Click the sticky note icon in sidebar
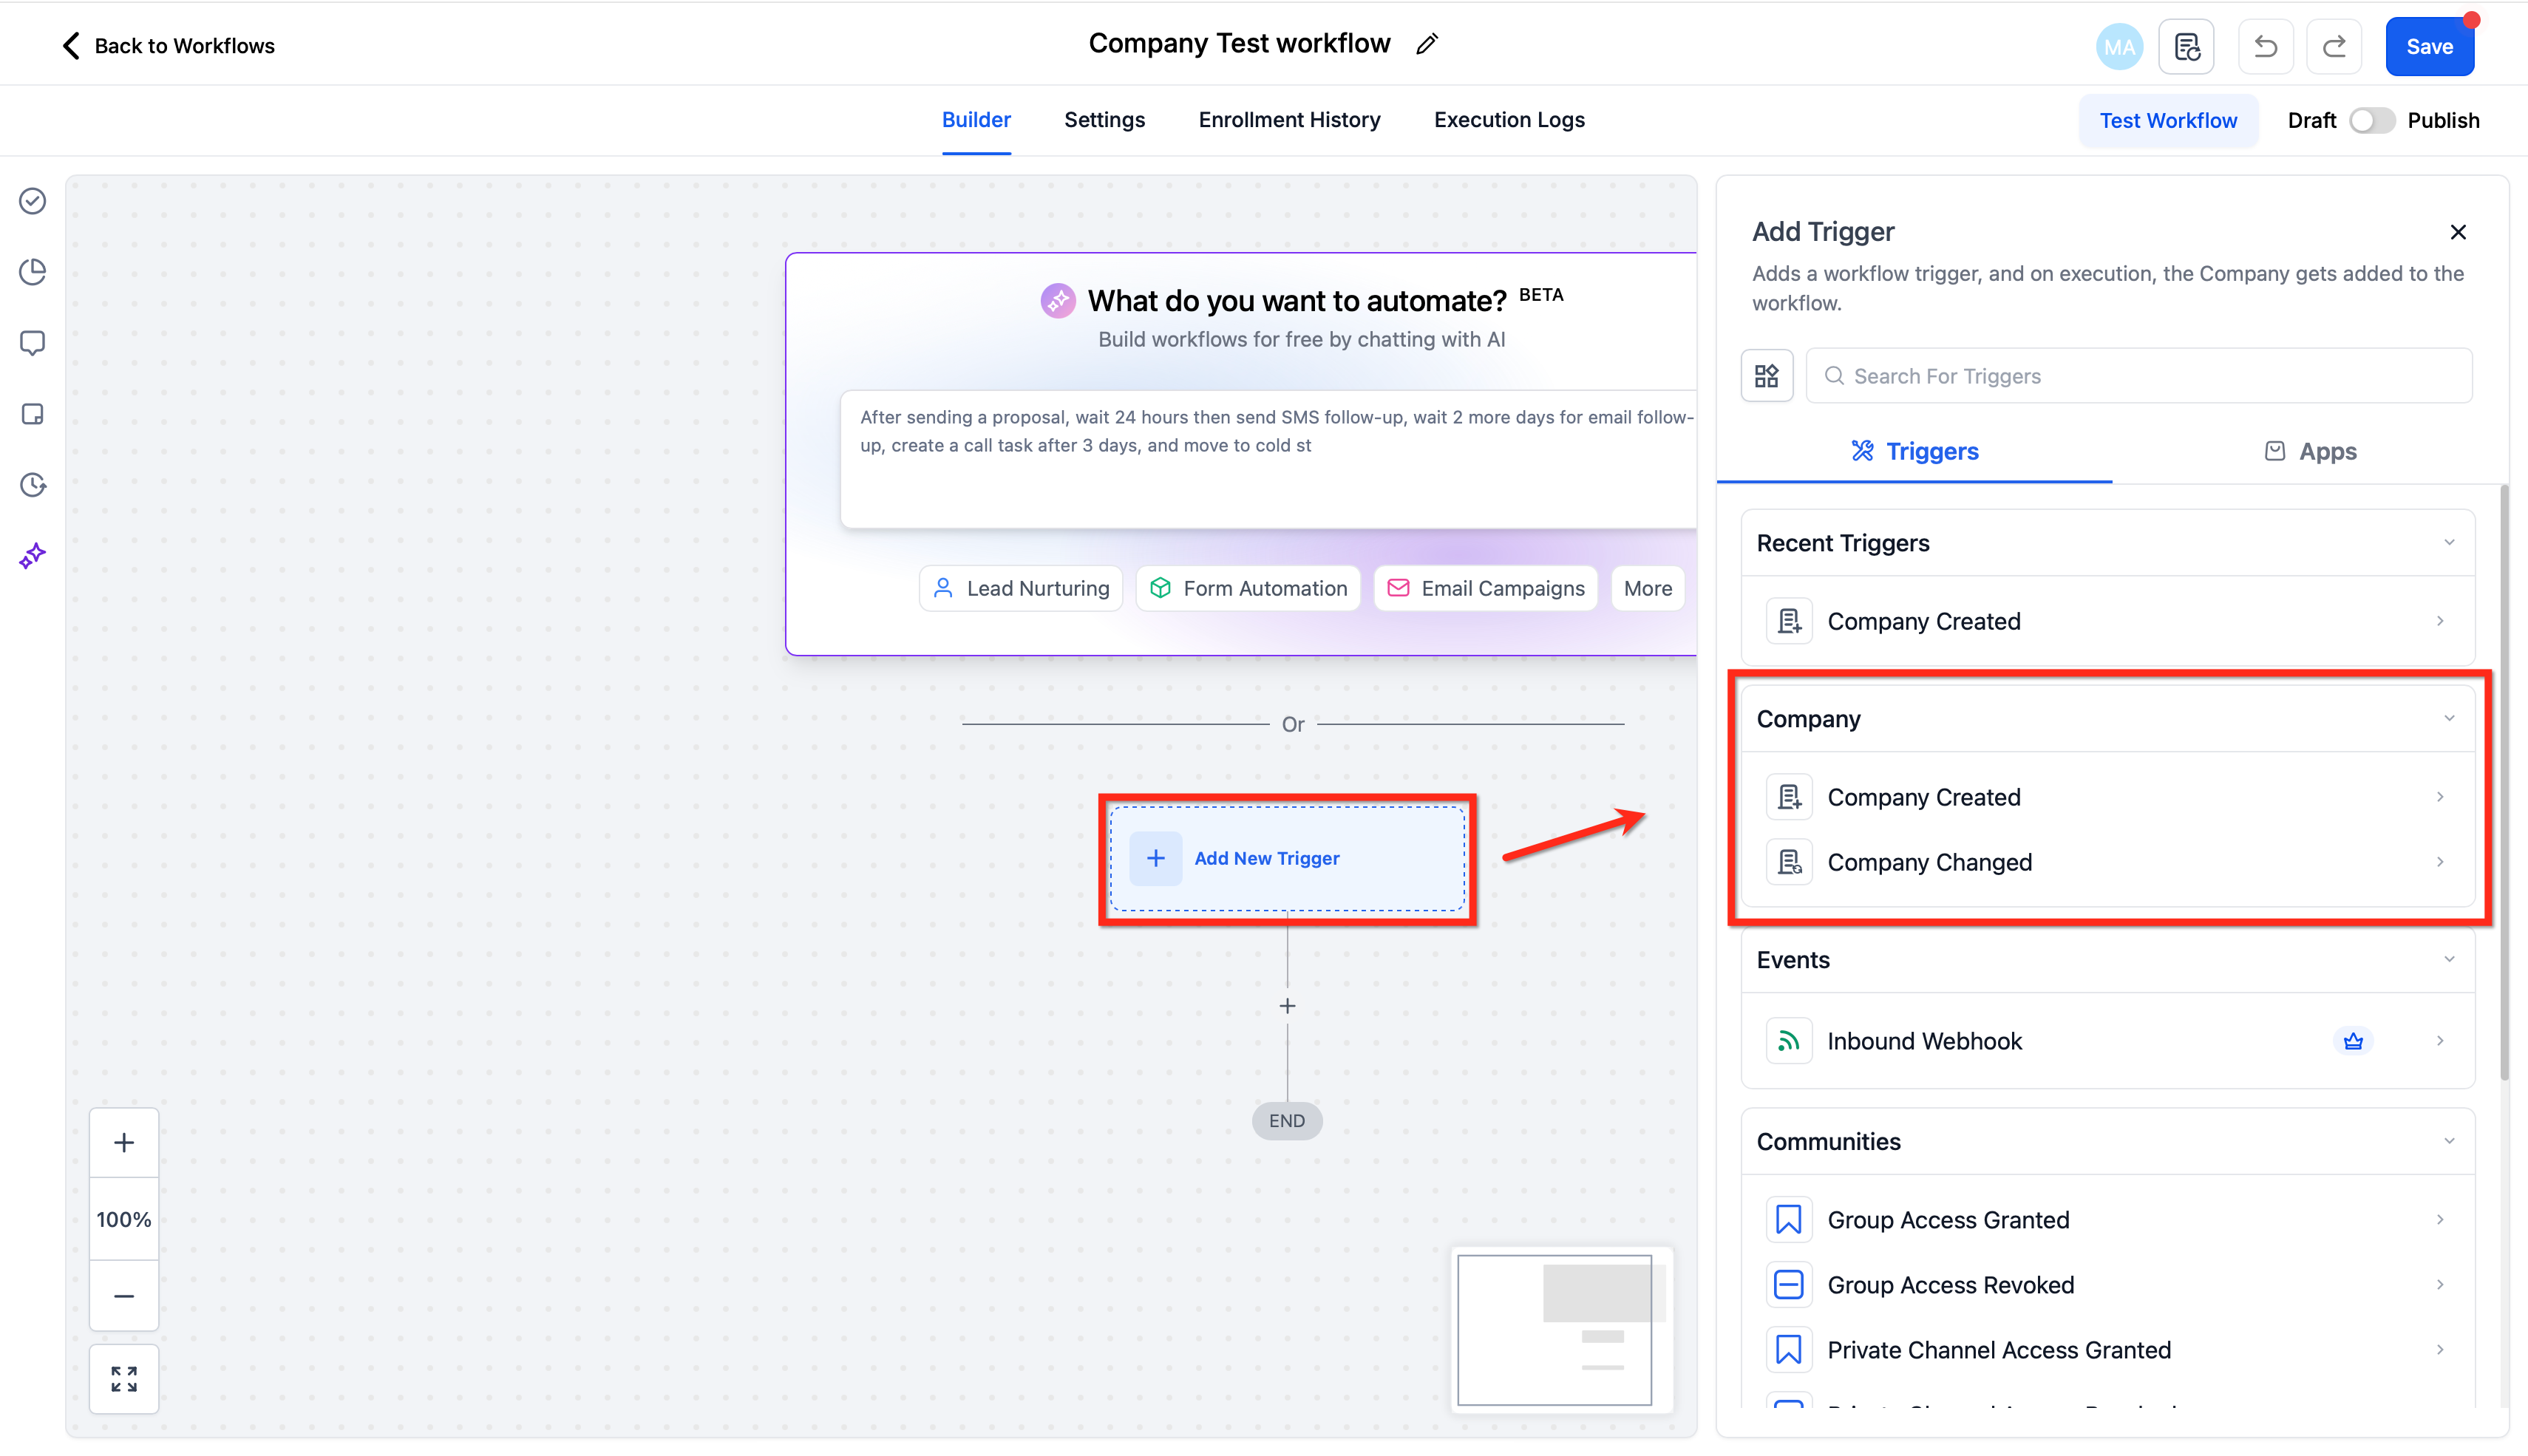This screenshot has width=2528, height=1456. pyautogui.click(x=33, y=414)
